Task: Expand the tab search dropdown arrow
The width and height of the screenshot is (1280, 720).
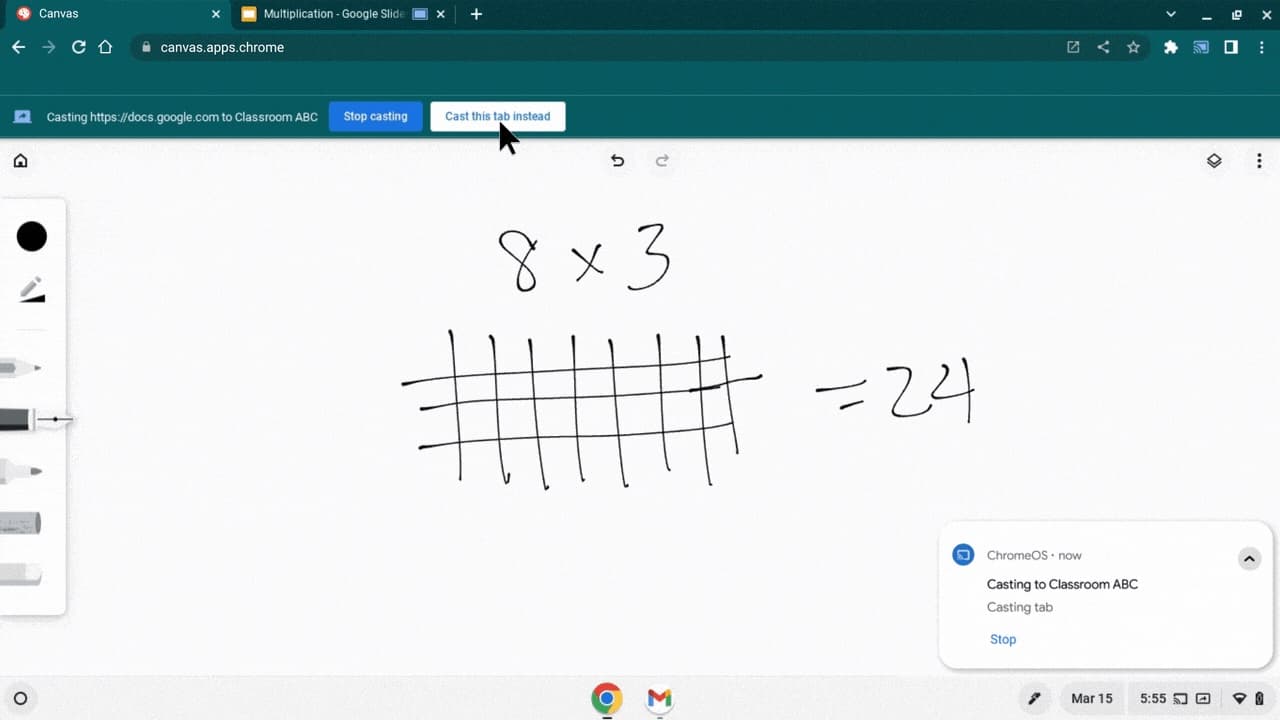Action: coord(1171,14)
